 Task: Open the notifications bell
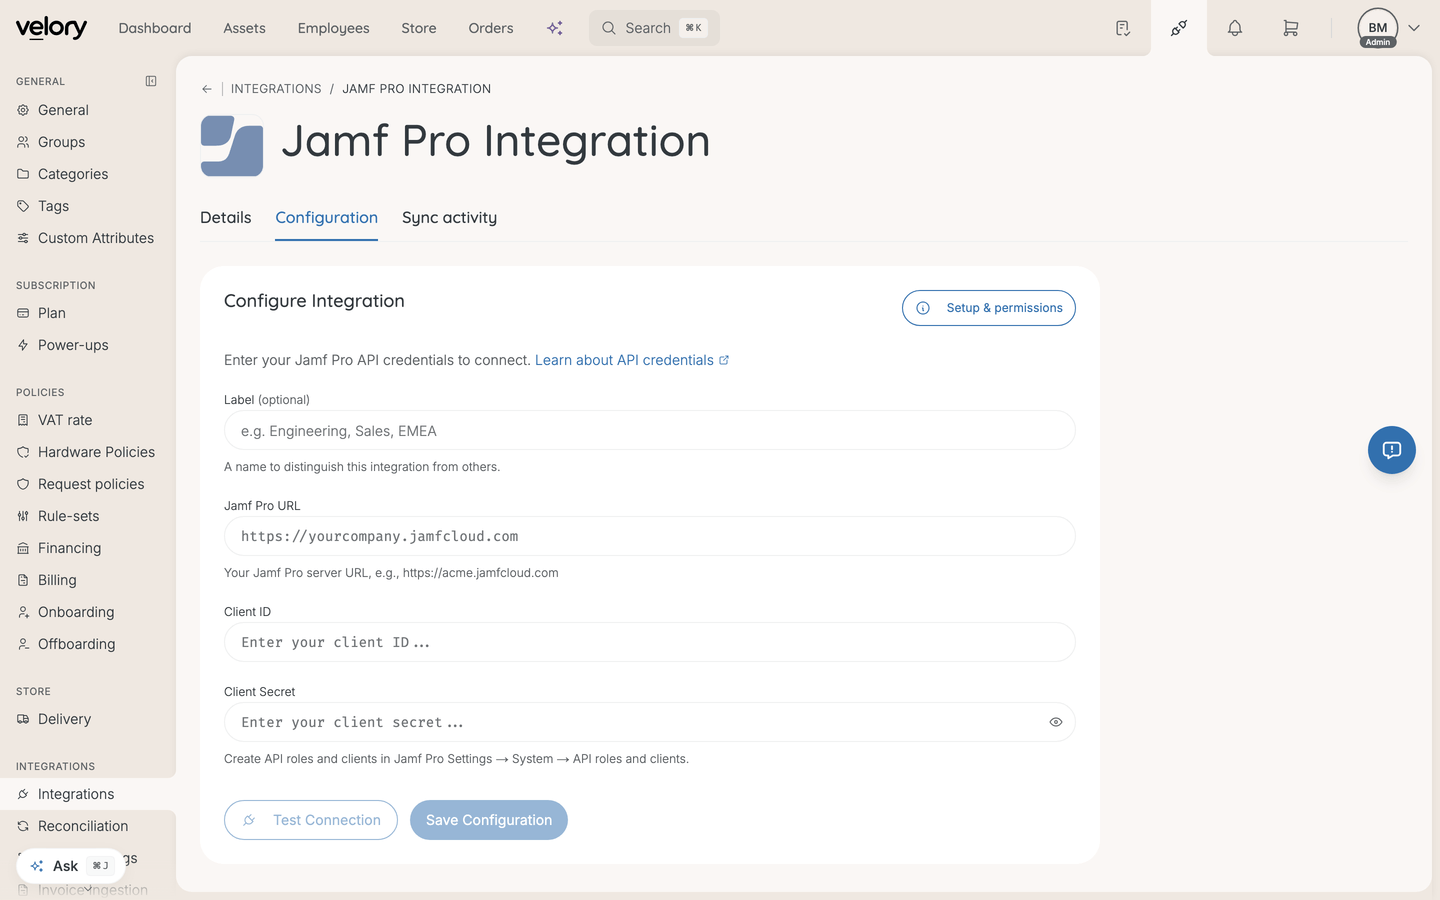coord(1235,28)
